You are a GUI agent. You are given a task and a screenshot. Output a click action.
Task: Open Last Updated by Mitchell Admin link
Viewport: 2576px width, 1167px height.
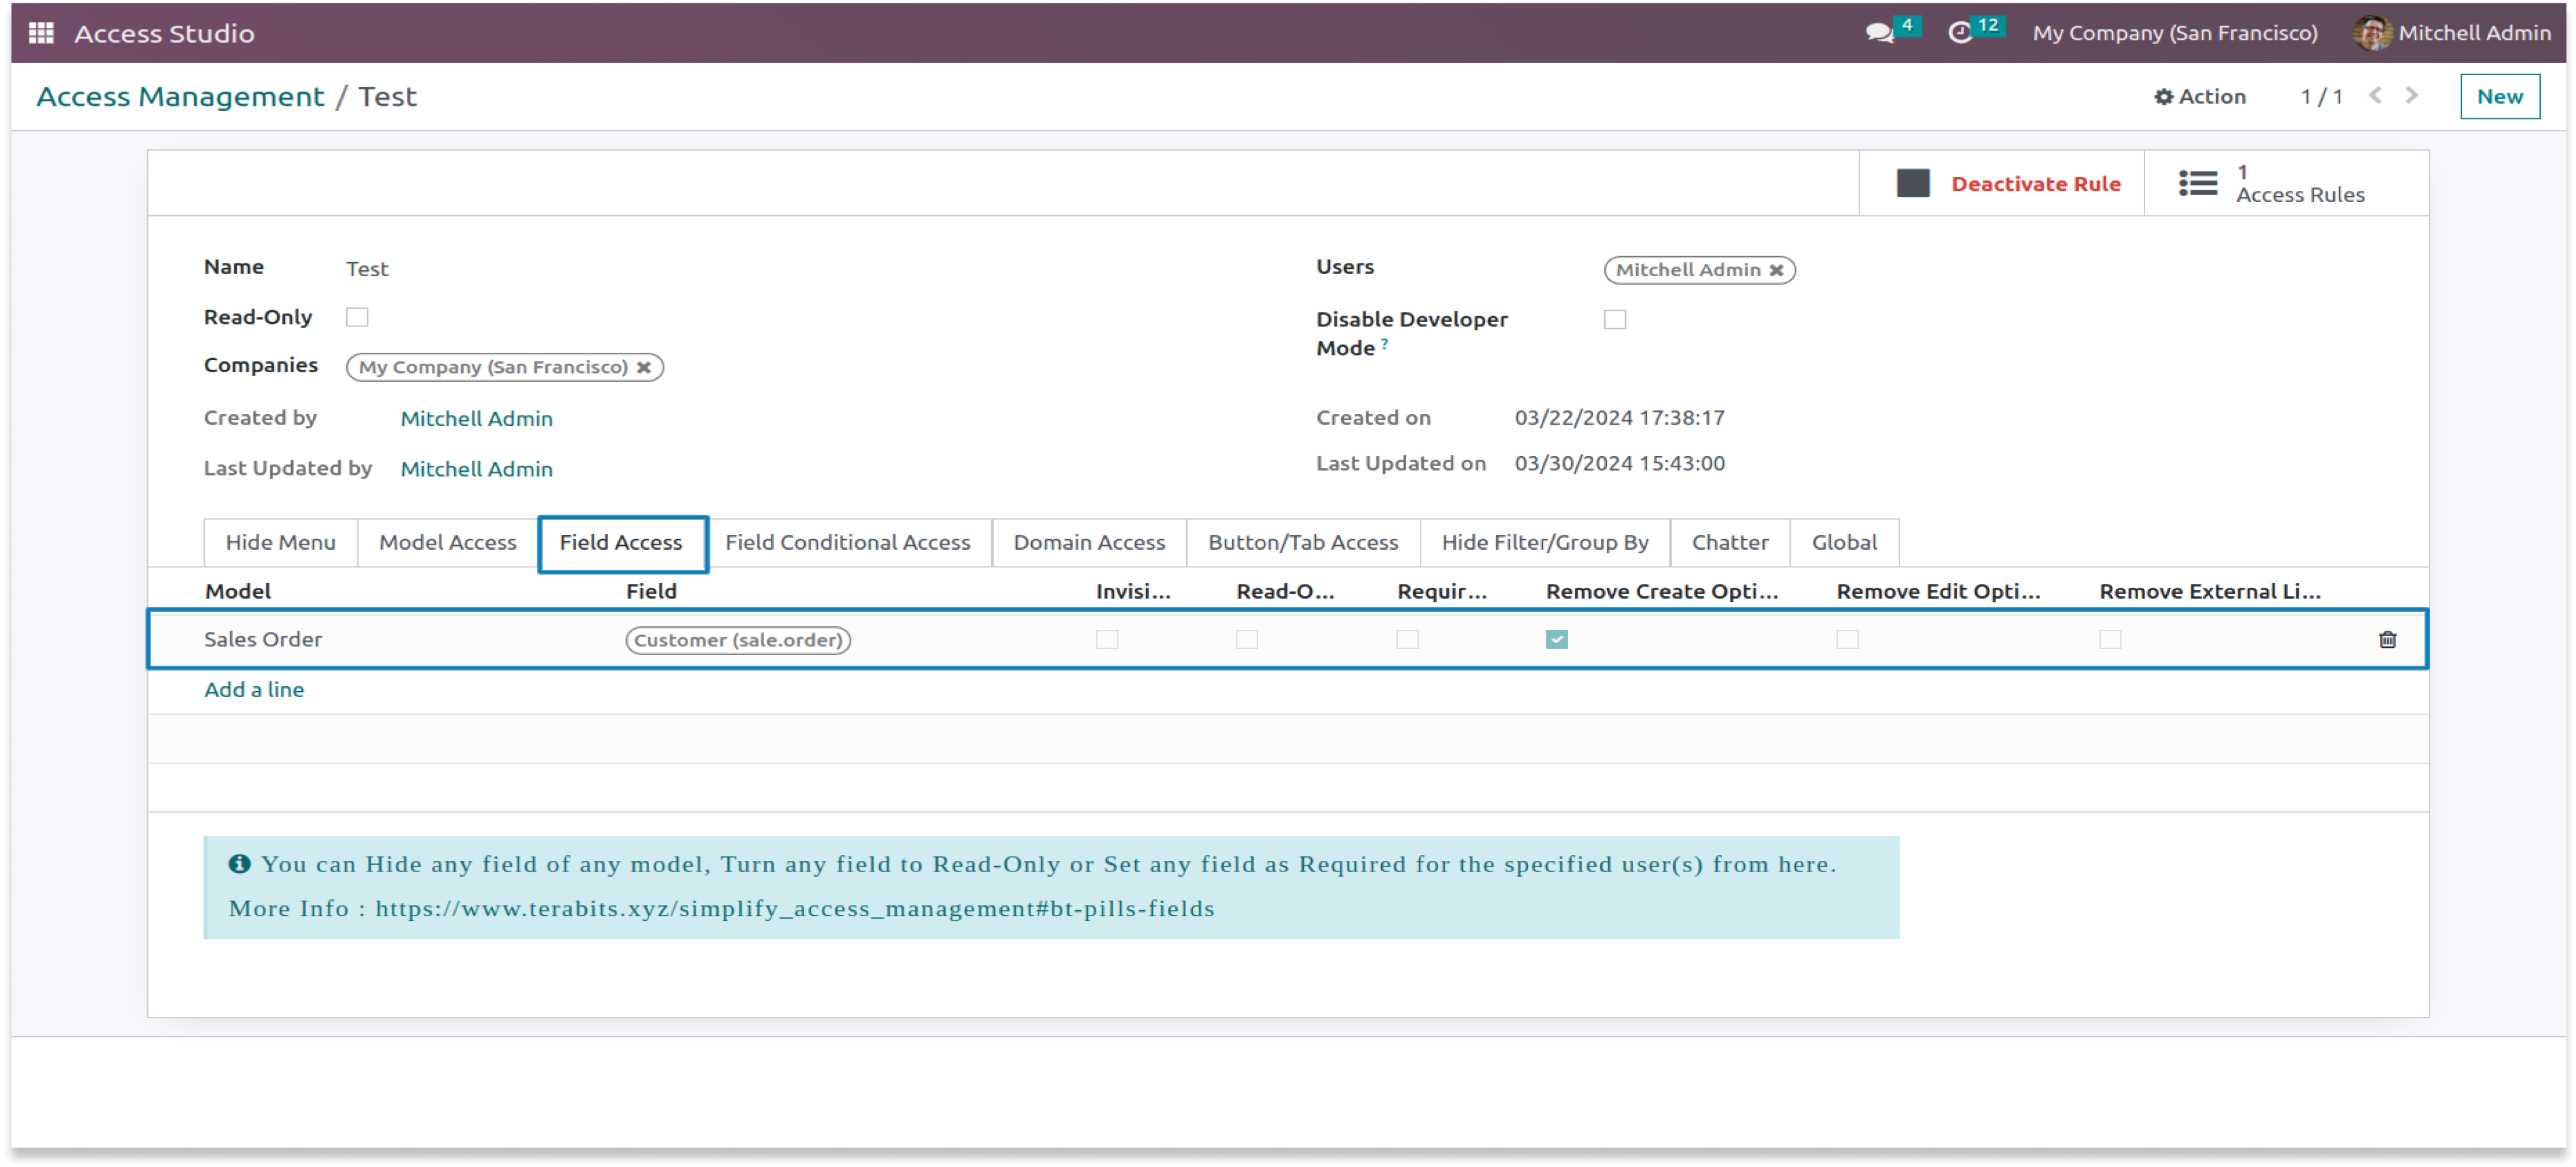pos(476,469)
